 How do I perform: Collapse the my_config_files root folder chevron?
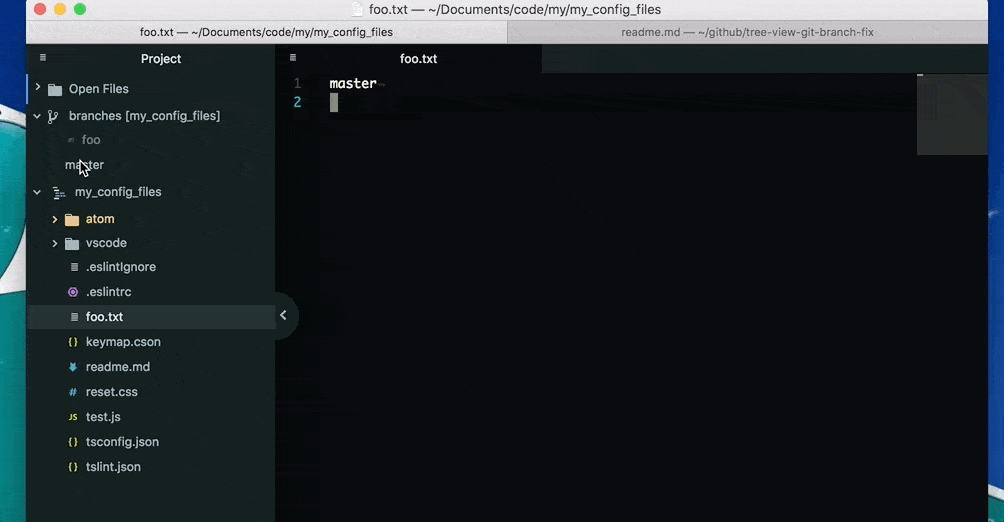pyautogui.click(x=37, y=192)
